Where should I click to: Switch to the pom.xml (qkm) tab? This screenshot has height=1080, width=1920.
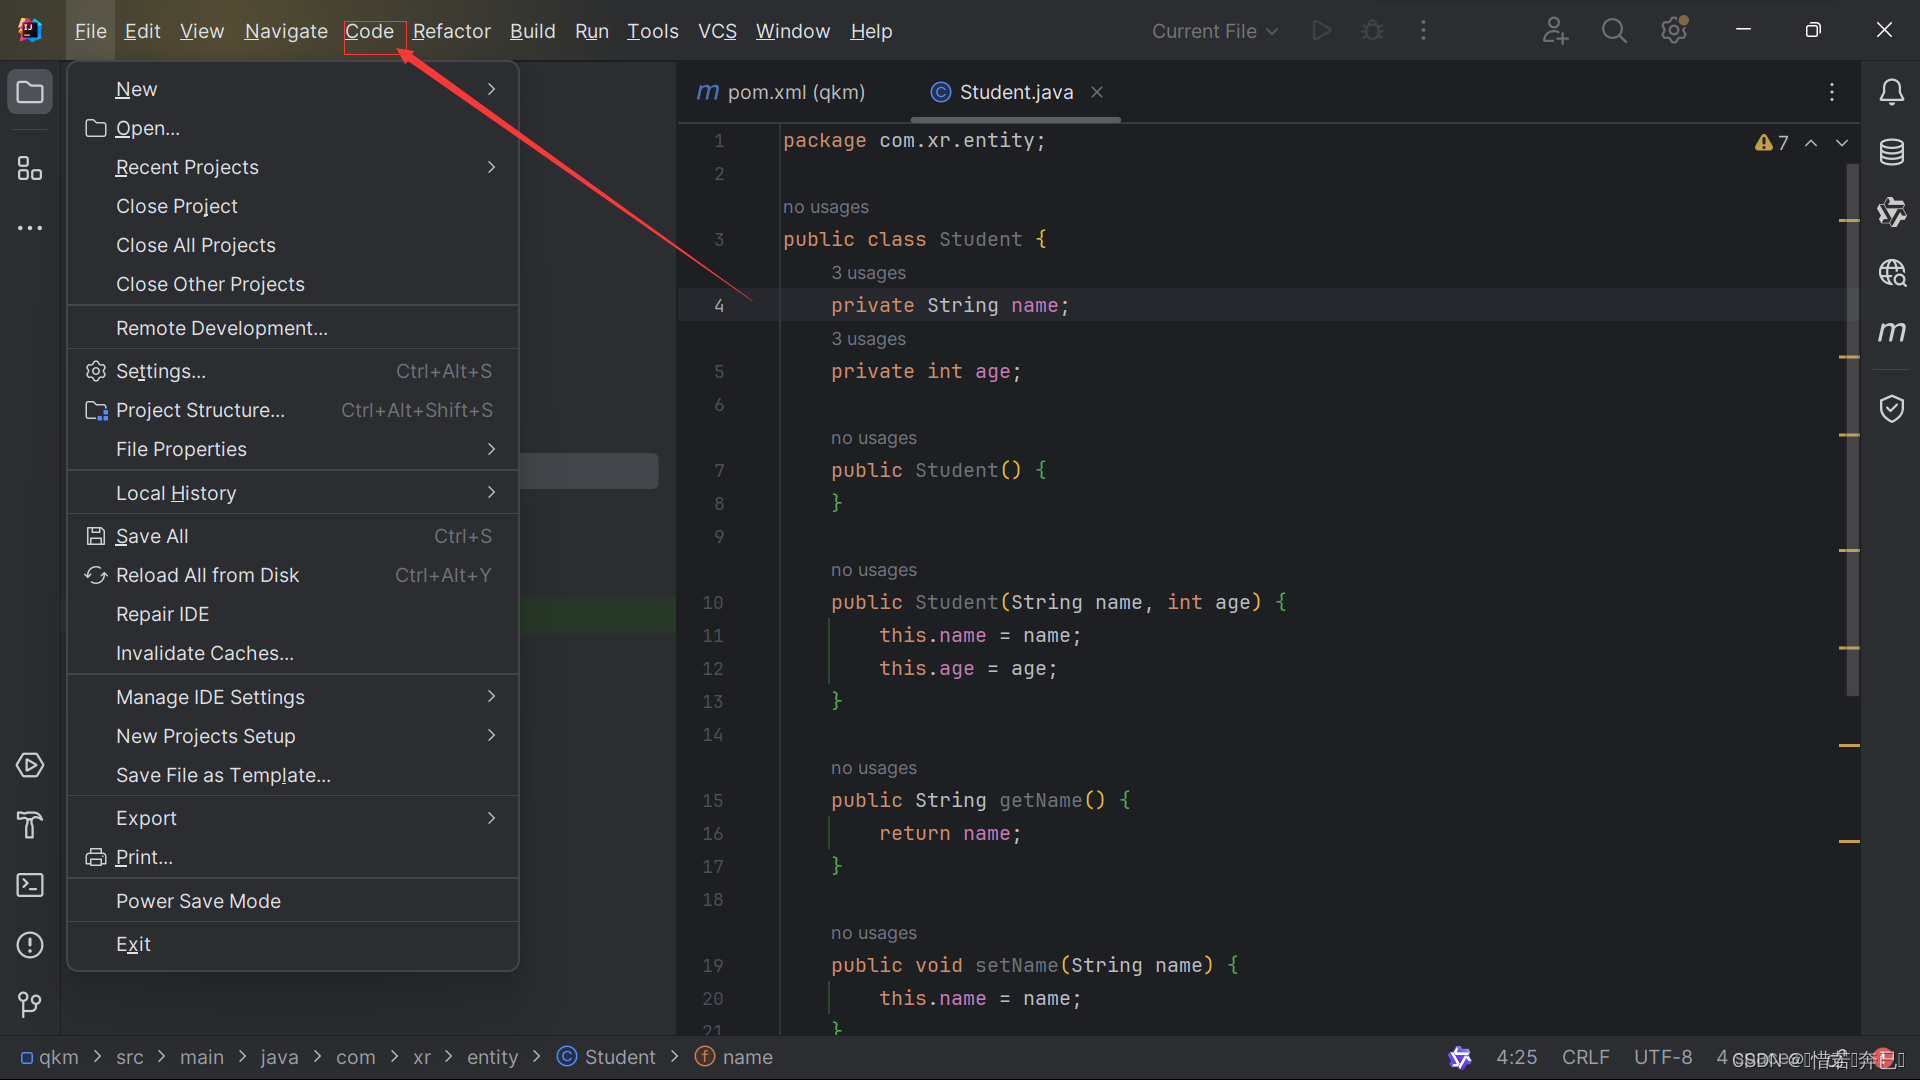coord(781,92)
